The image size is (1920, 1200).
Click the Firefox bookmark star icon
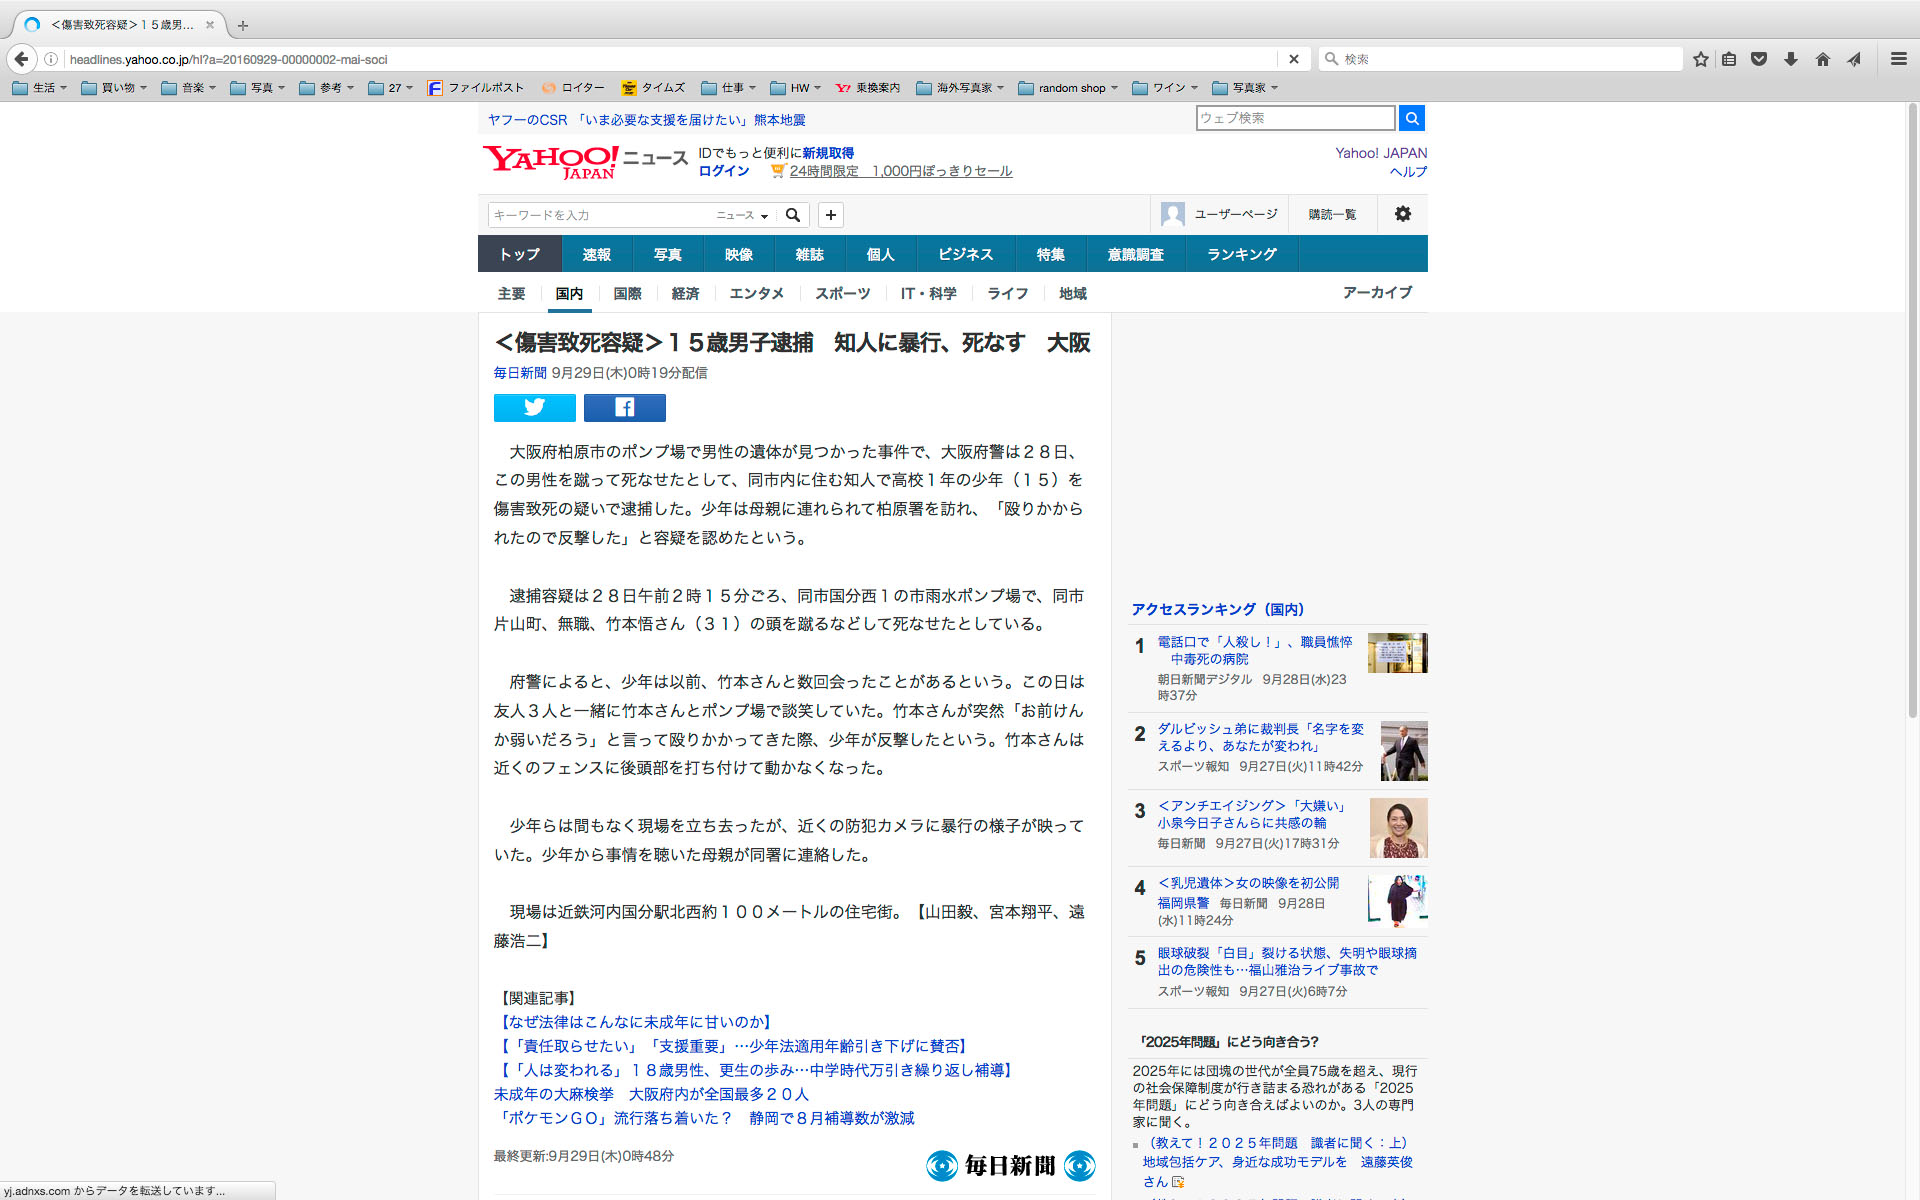(x=1700, y=59)
